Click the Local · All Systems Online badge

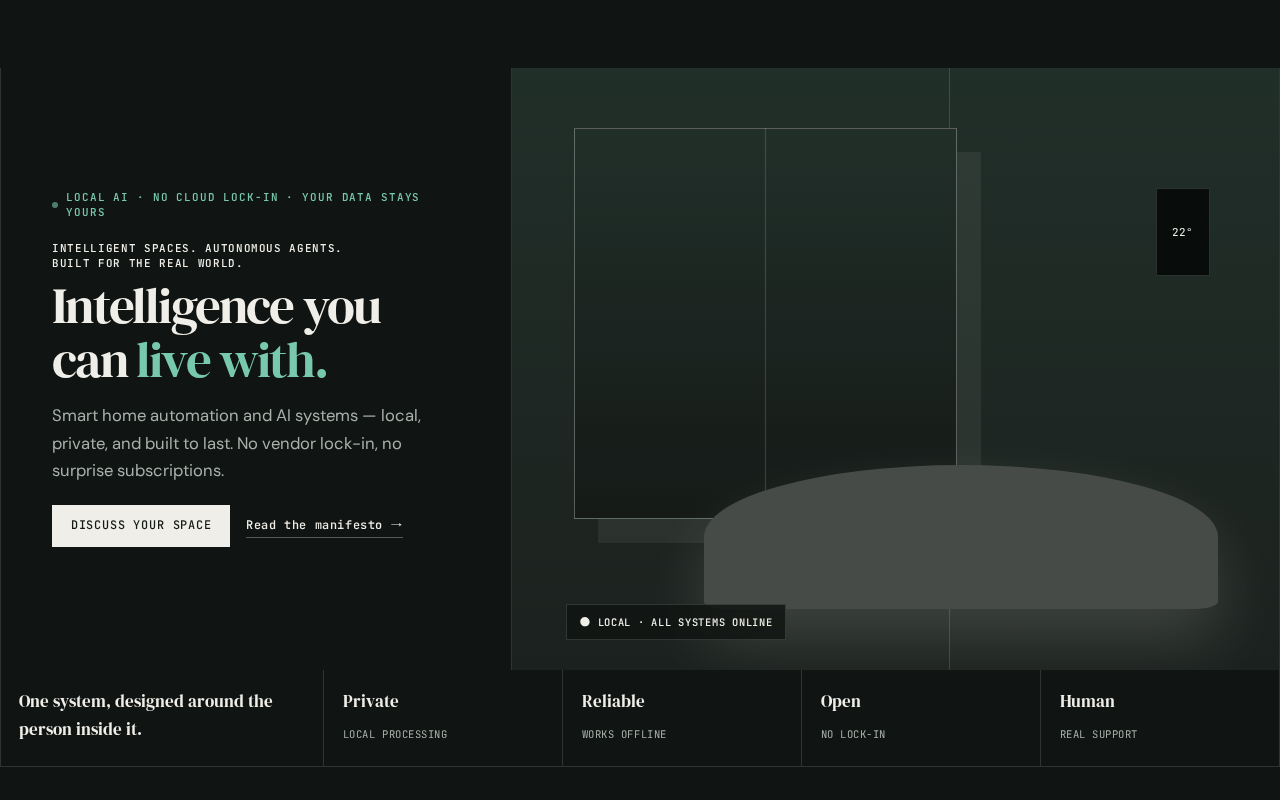[x=676, y=622]
